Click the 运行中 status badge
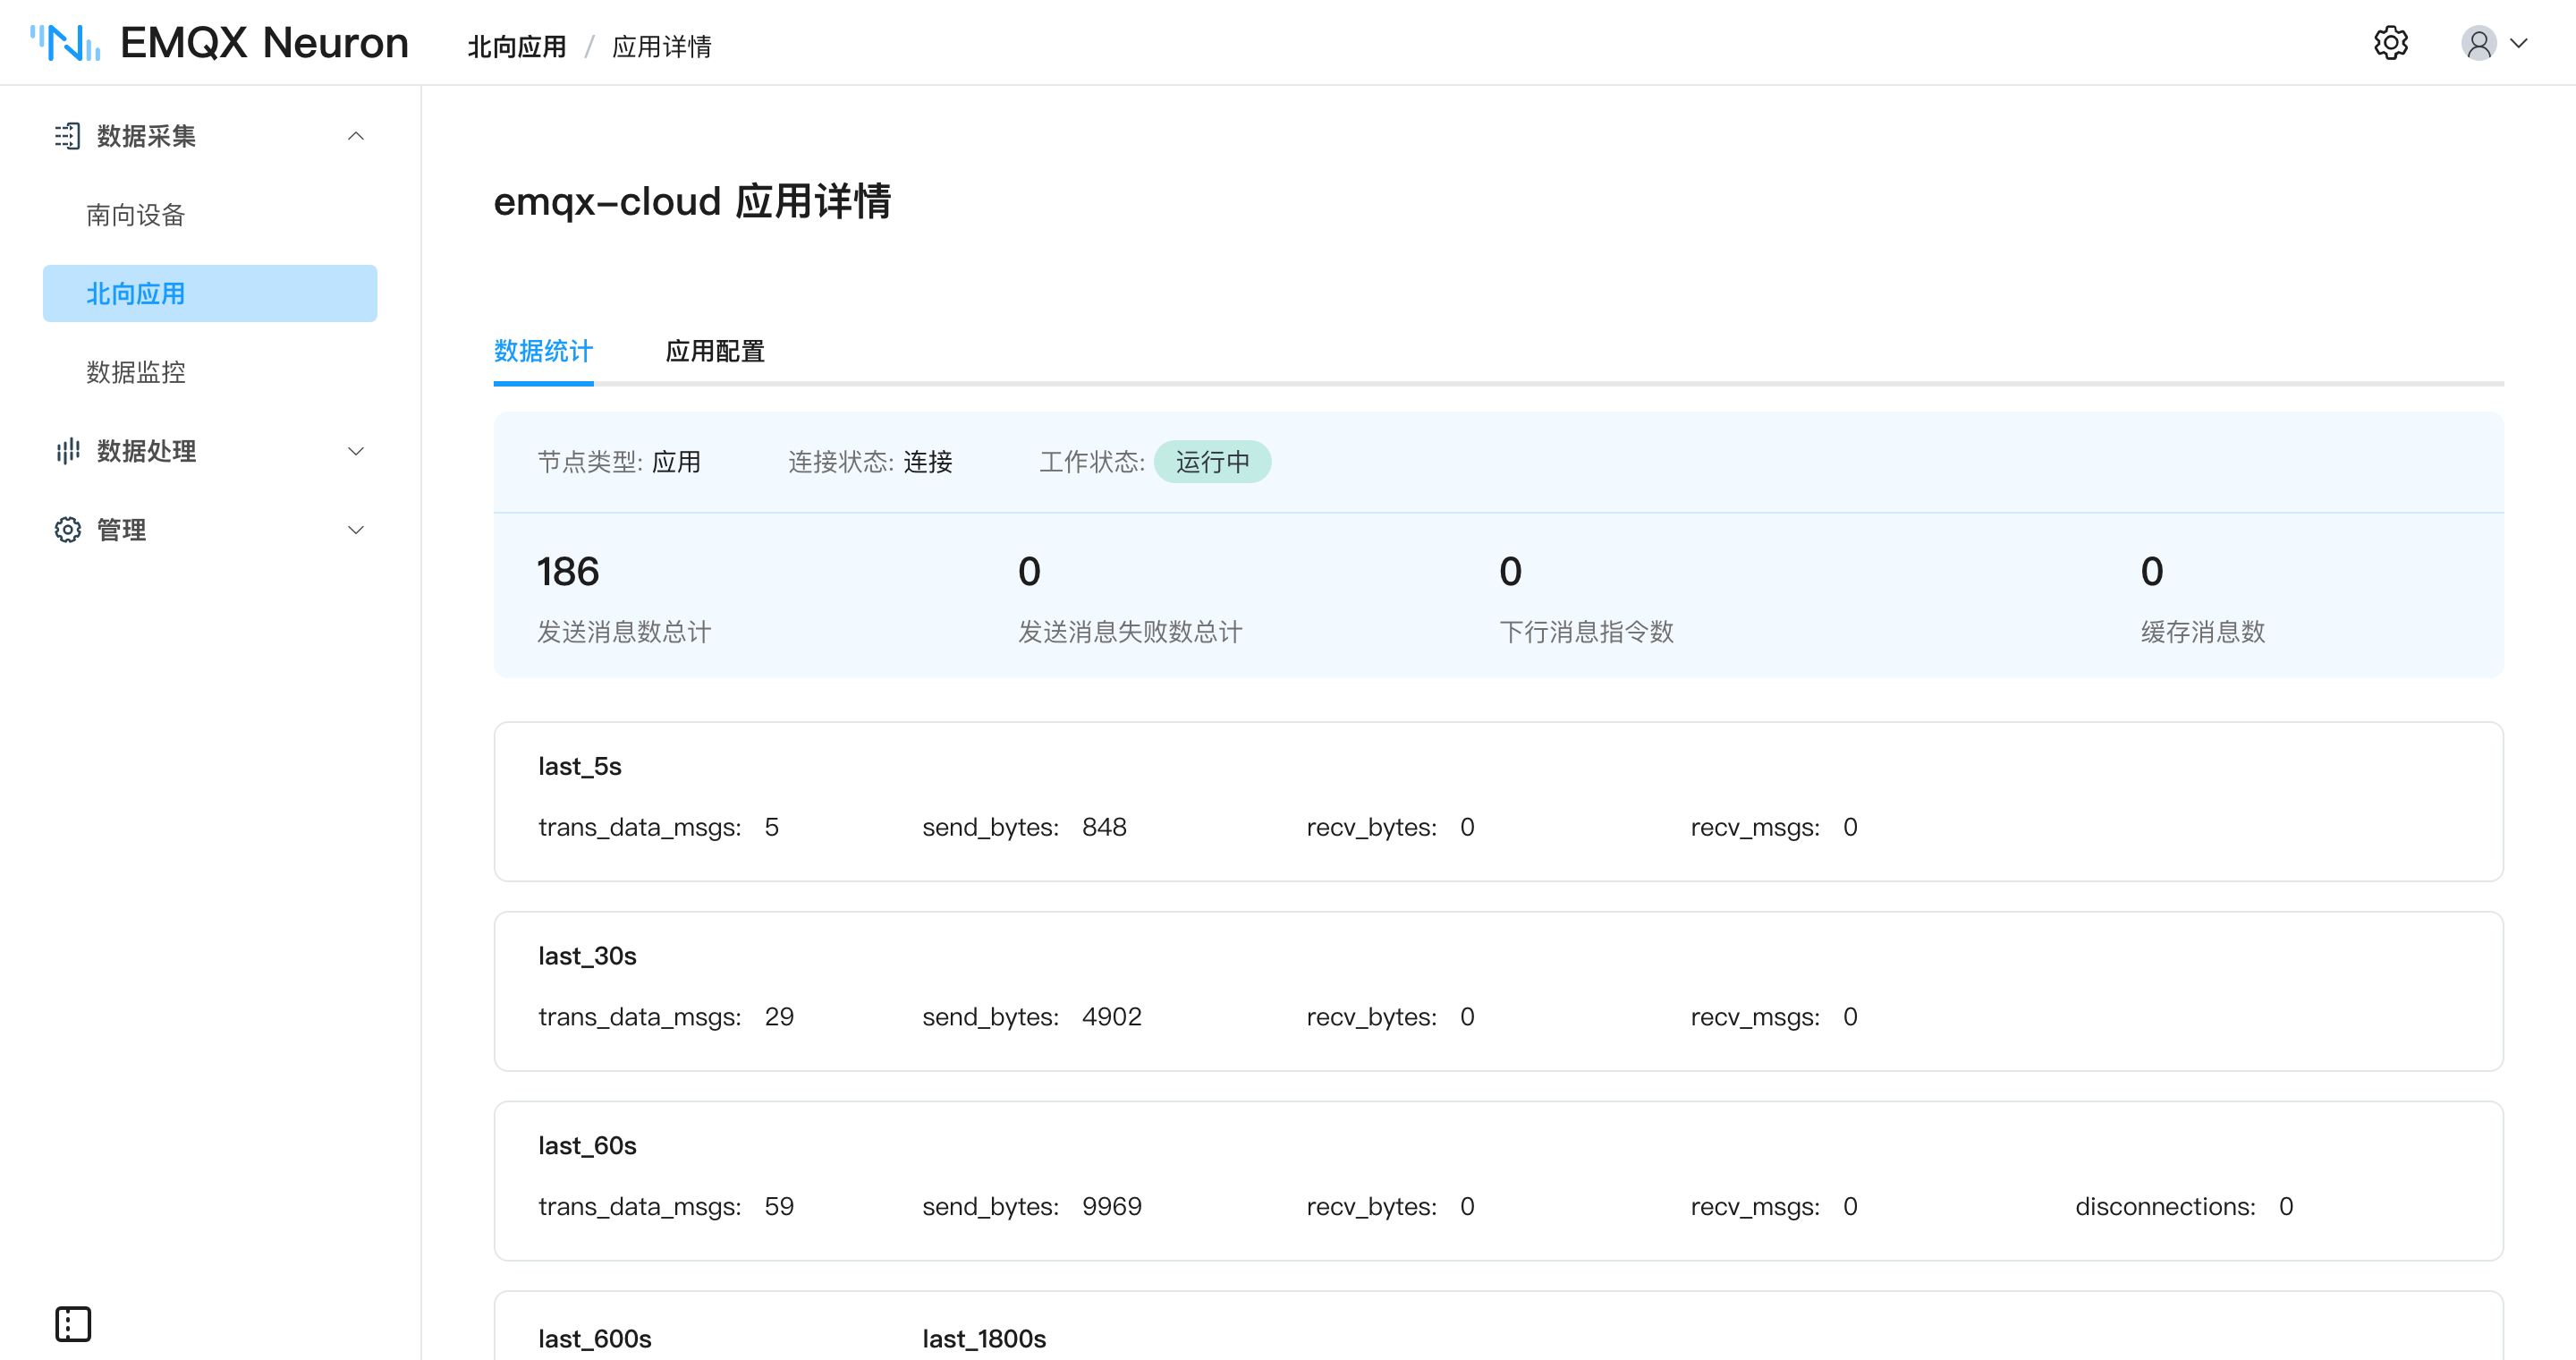The image size is (2576, 1360). click(x=1212, y=462)
